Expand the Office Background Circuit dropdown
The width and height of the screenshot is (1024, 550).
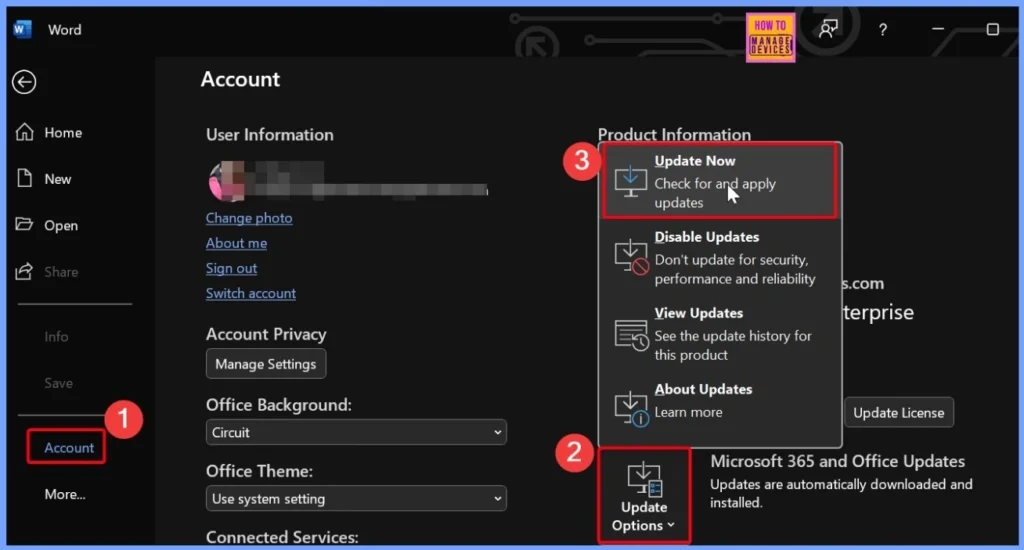point(356,432)
